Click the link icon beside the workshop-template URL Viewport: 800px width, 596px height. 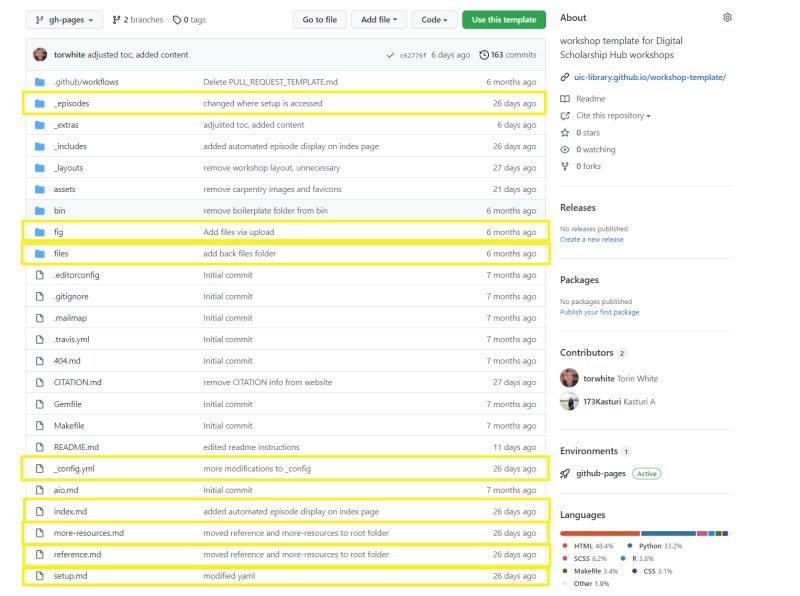pos(564,77)
